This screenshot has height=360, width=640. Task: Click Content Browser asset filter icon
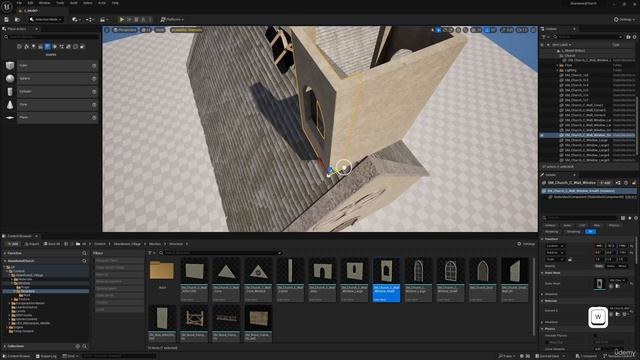tap(150, 253)
